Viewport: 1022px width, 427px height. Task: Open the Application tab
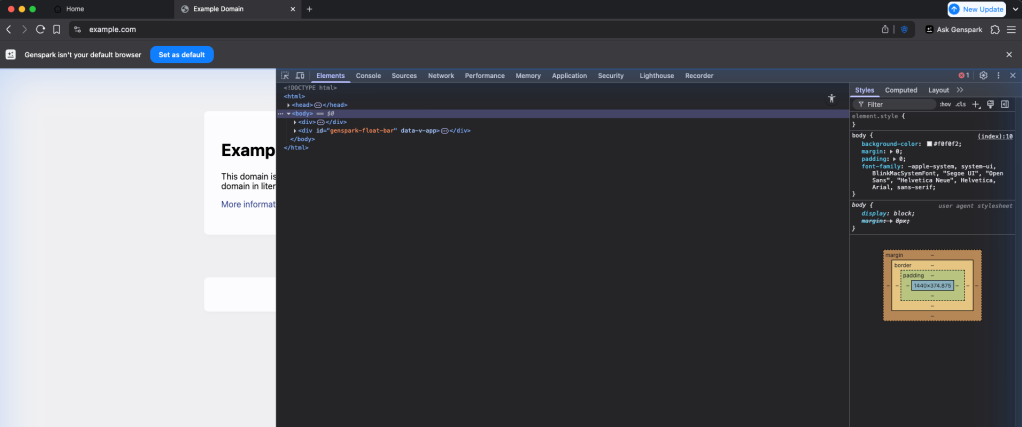coord(570,76)
